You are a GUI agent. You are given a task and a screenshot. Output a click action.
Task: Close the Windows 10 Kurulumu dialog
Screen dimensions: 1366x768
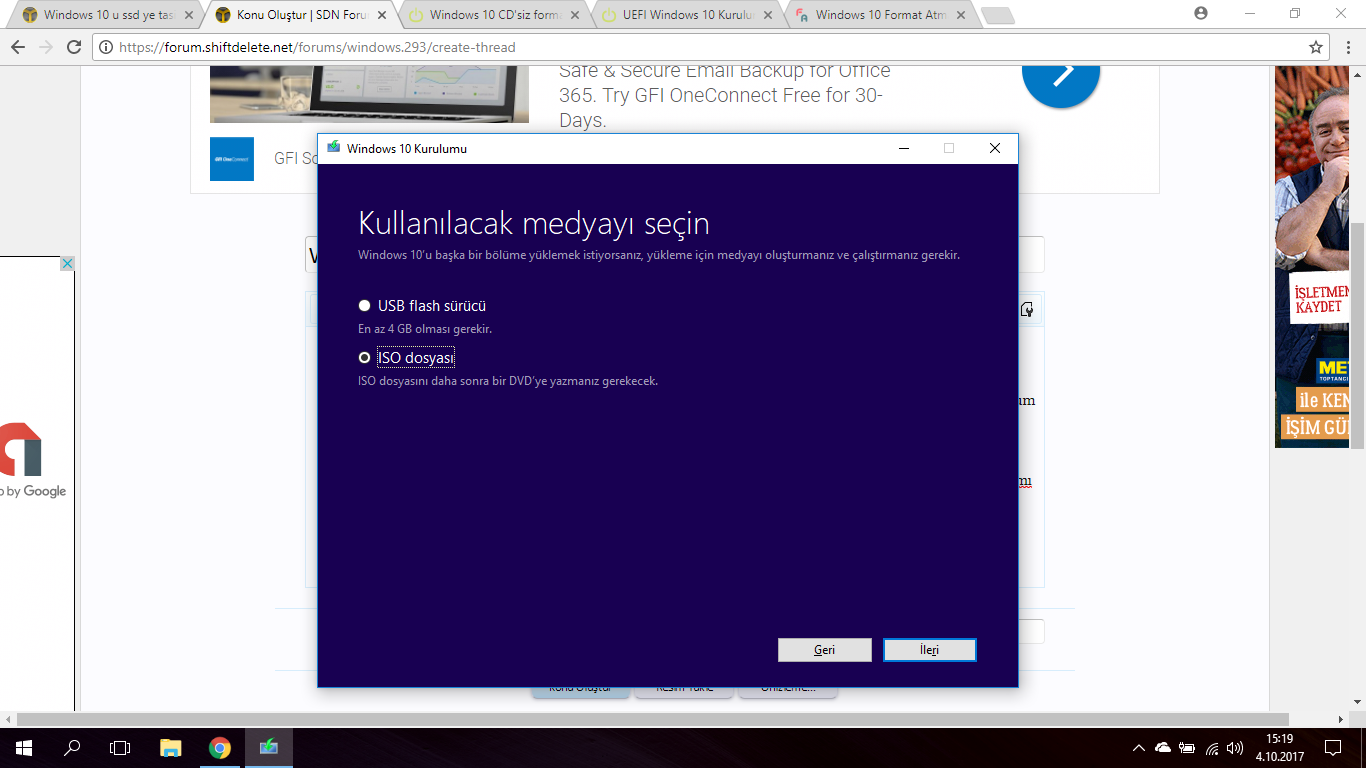coord(994,148)
